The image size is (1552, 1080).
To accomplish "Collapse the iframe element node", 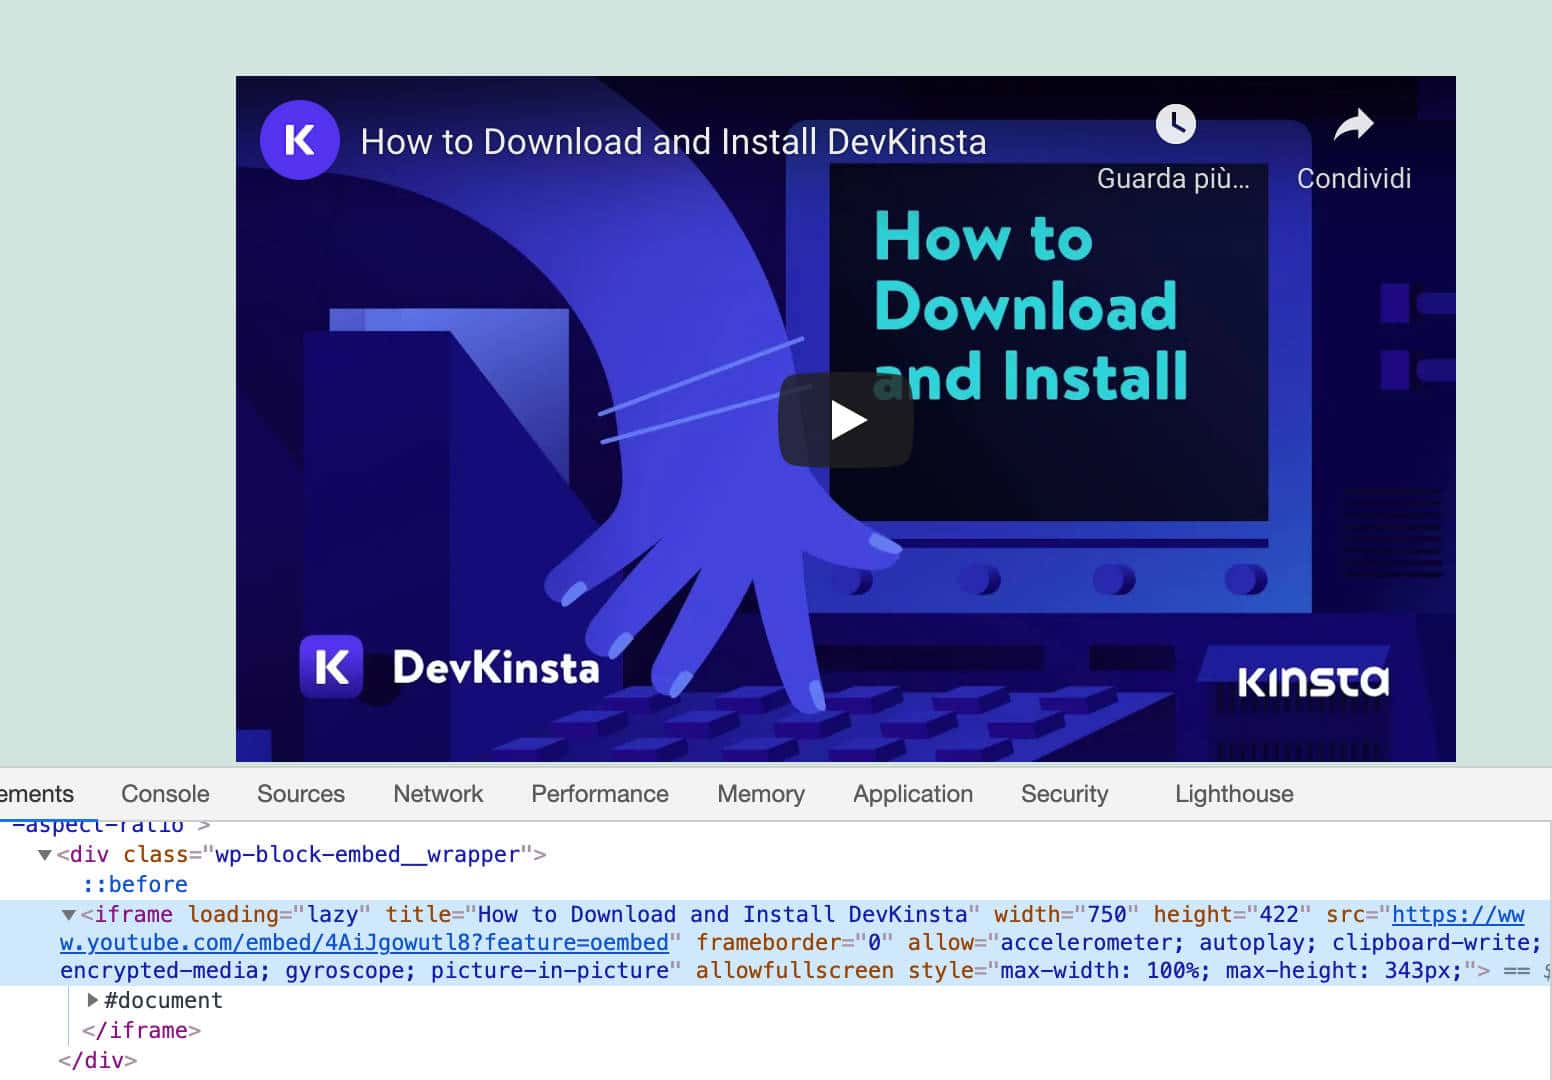I will [69, 915].
